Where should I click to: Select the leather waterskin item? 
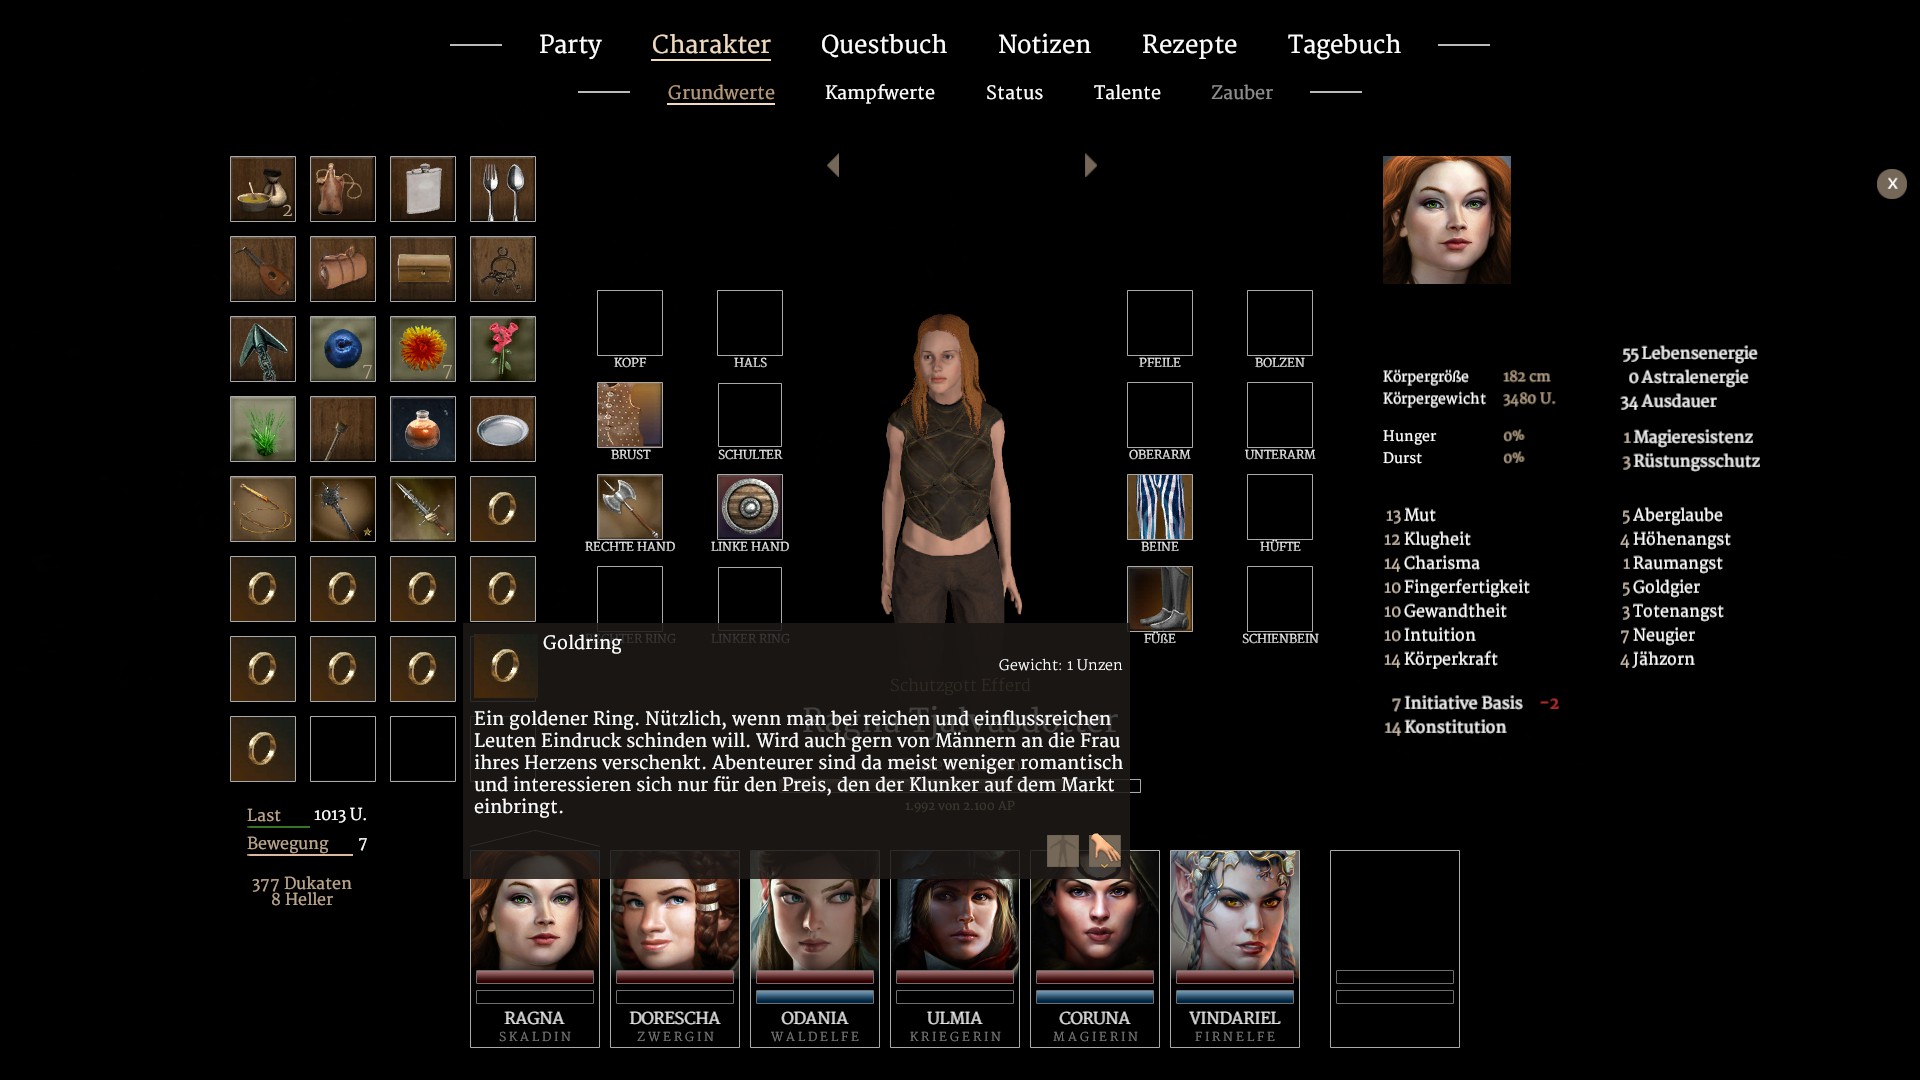coord(343,189)
